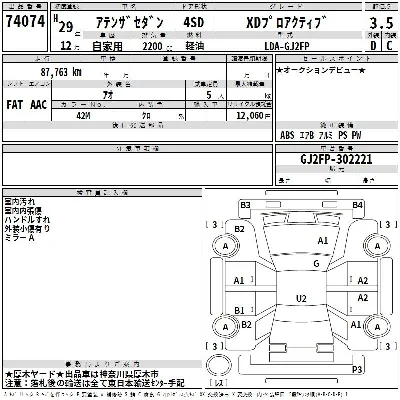Select chassis number GJ2FP-302221

point(336,159)
